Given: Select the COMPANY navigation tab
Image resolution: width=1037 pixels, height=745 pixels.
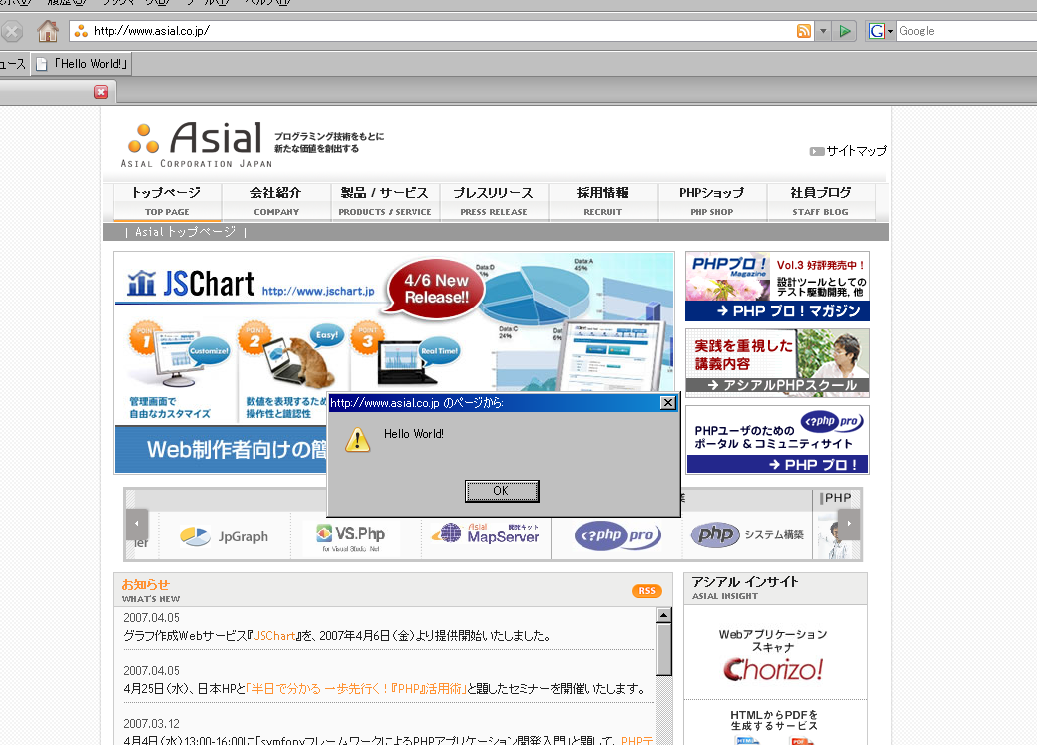Looking at the screenshot, I should [276, 200].
